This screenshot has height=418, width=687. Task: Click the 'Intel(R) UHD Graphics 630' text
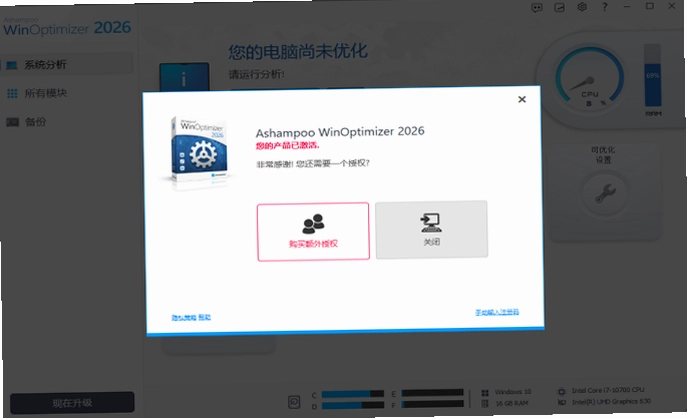611,401
